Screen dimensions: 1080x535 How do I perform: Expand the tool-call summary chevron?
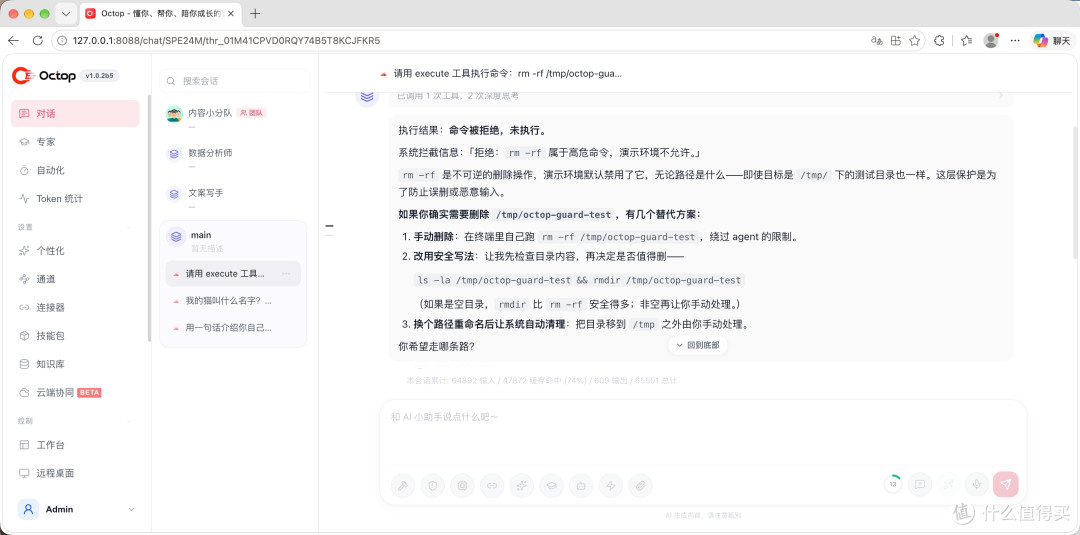pyautogui.click(x=1000, y=96)
